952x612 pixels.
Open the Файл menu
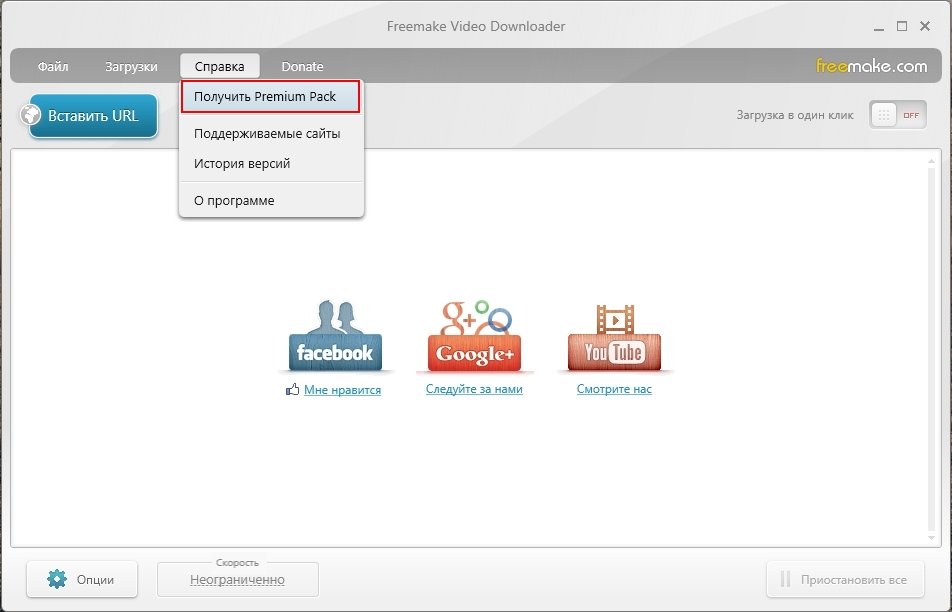(x=53, y=66)
